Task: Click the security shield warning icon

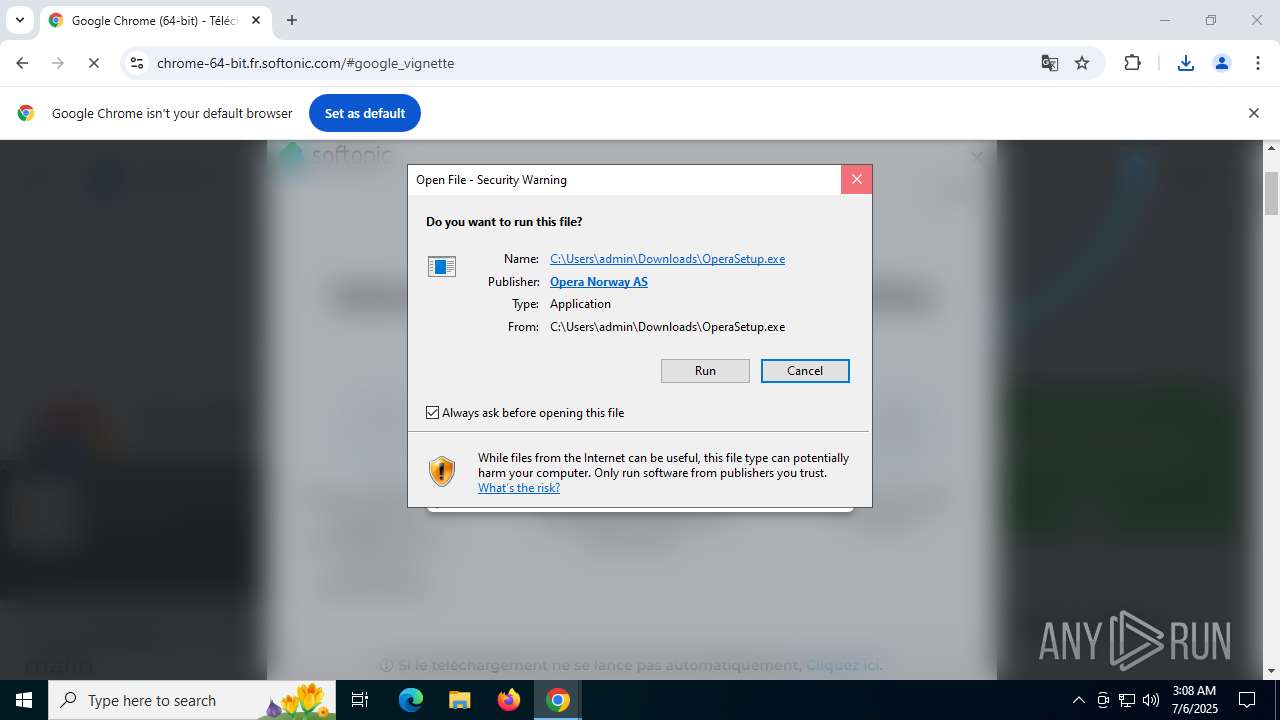Action: coord(442,471)
